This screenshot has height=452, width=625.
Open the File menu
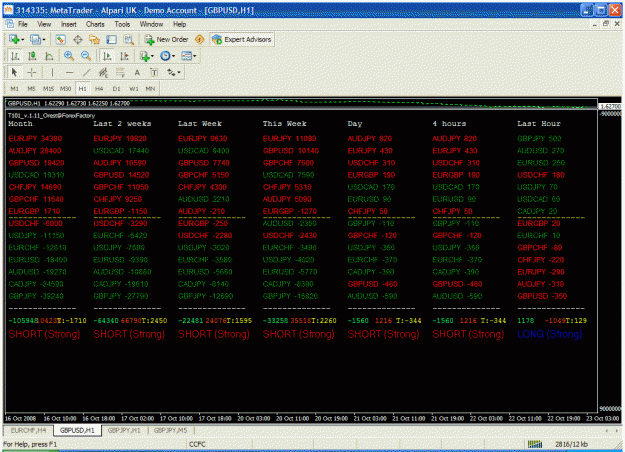[x=23, y=24]
